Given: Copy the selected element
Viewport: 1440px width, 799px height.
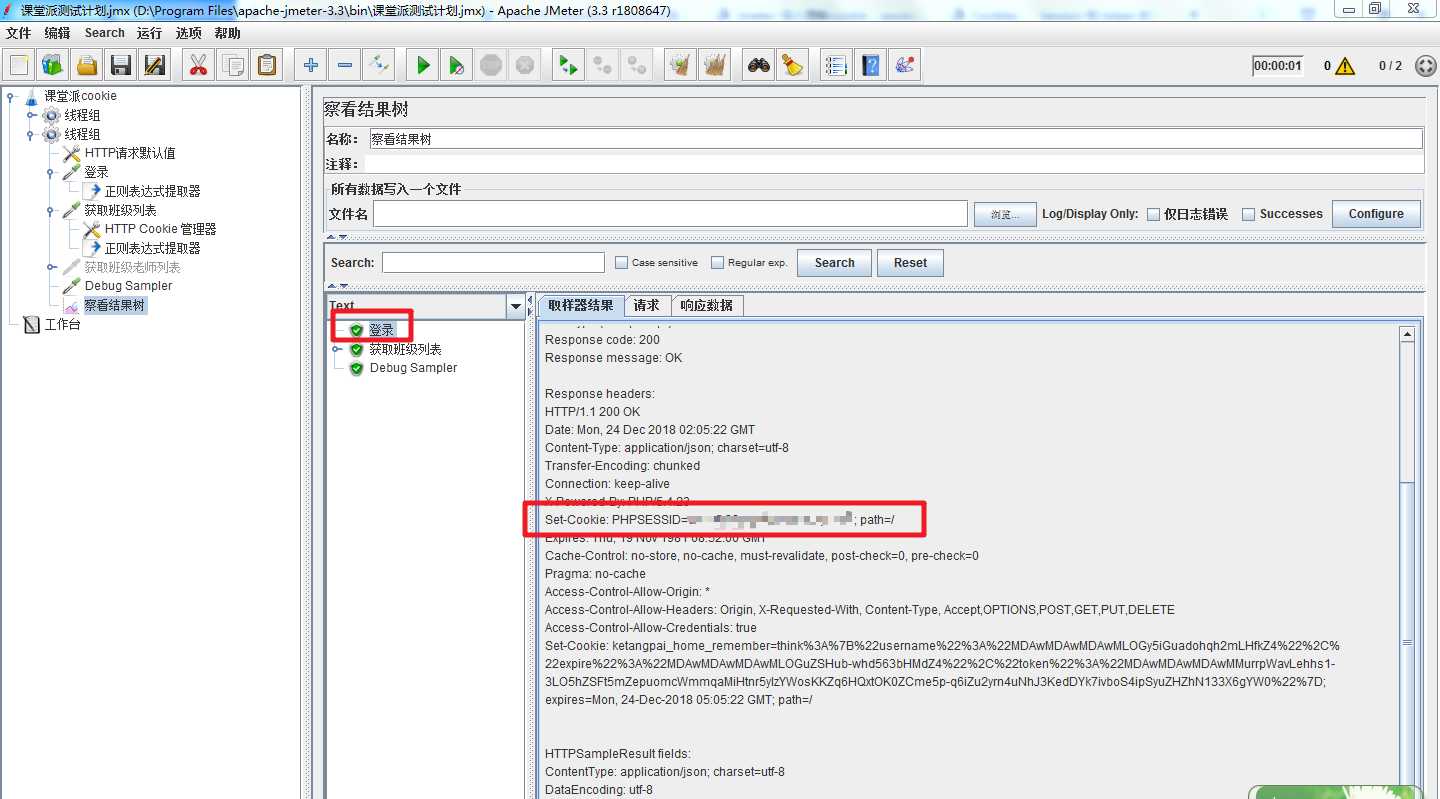Looking at the screenshot, I should [x=232, y=65].
